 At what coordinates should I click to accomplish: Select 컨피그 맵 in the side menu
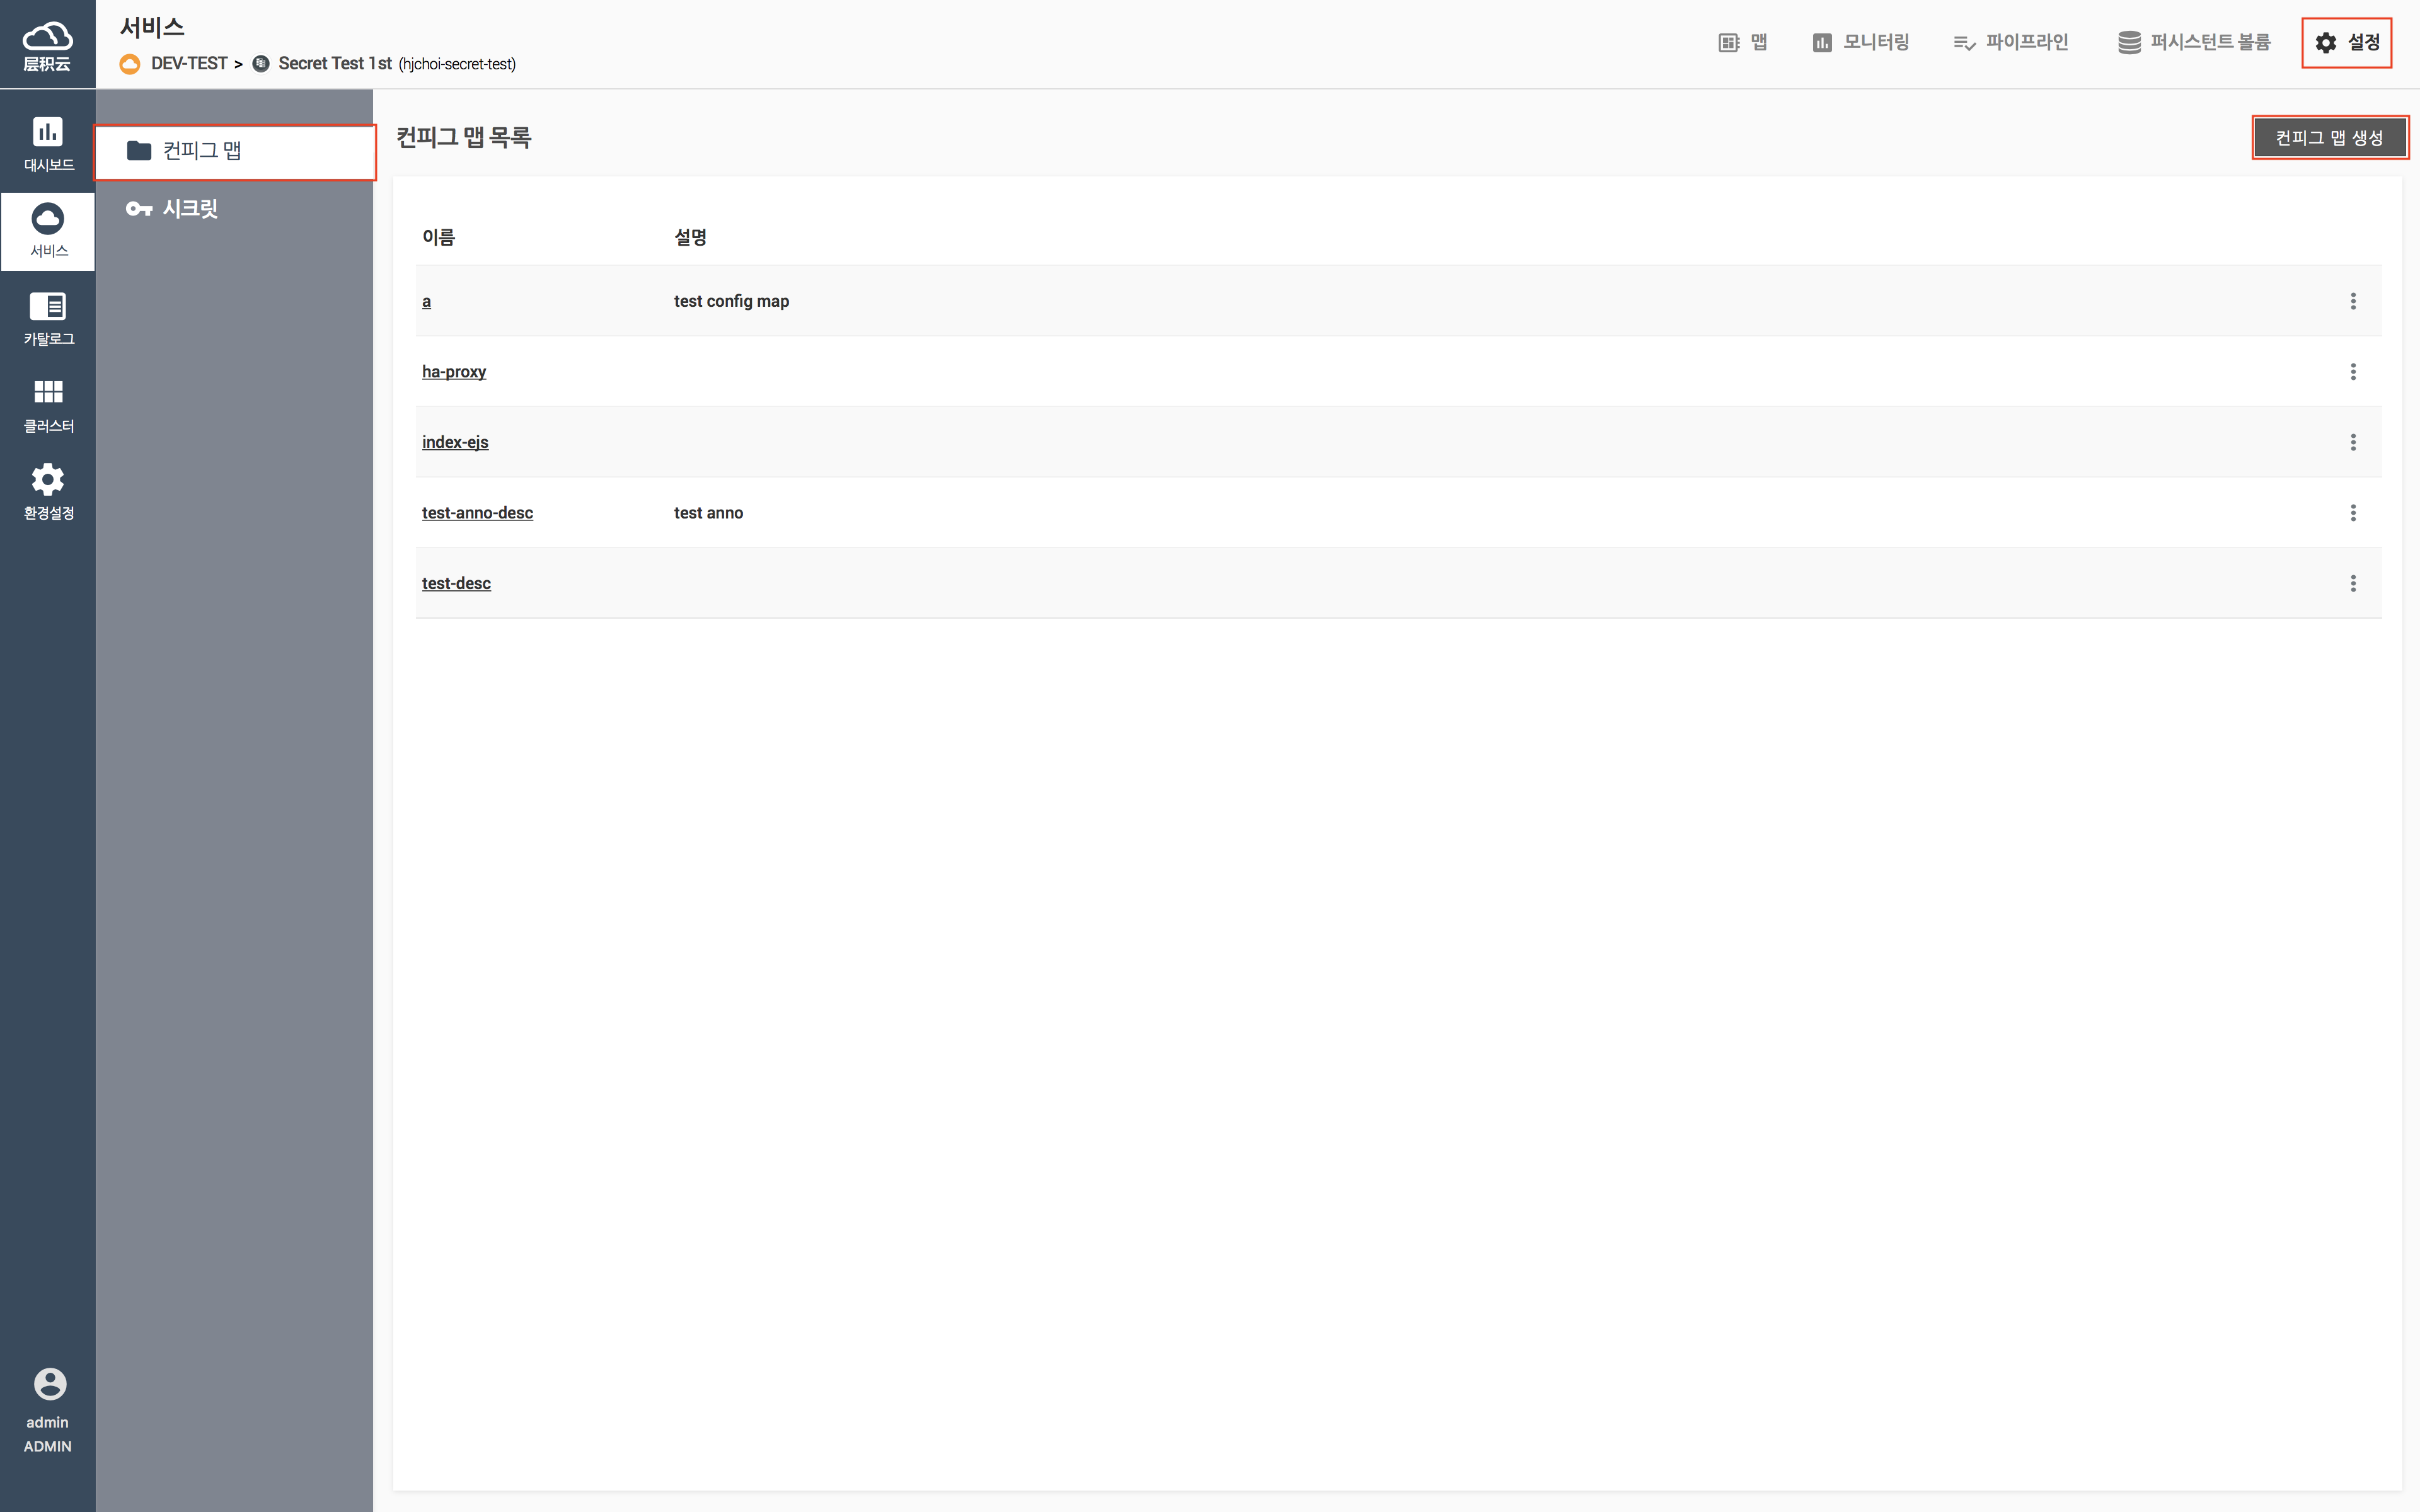(235, 151)
